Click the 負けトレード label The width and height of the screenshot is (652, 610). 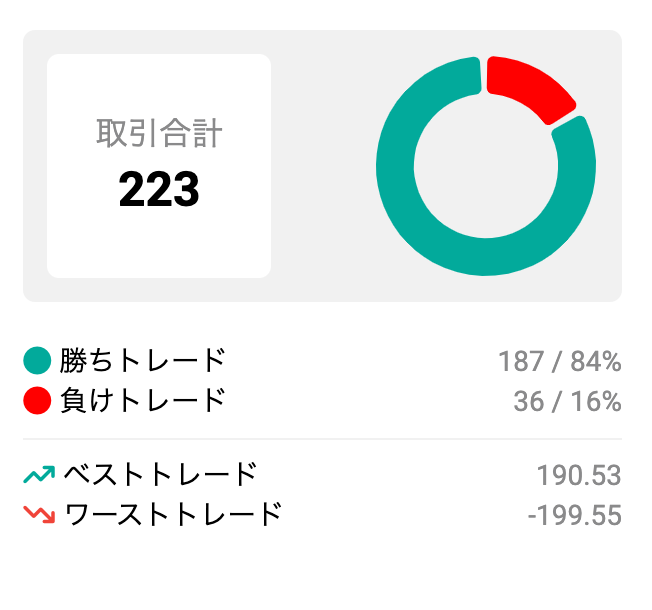[142, 400]
